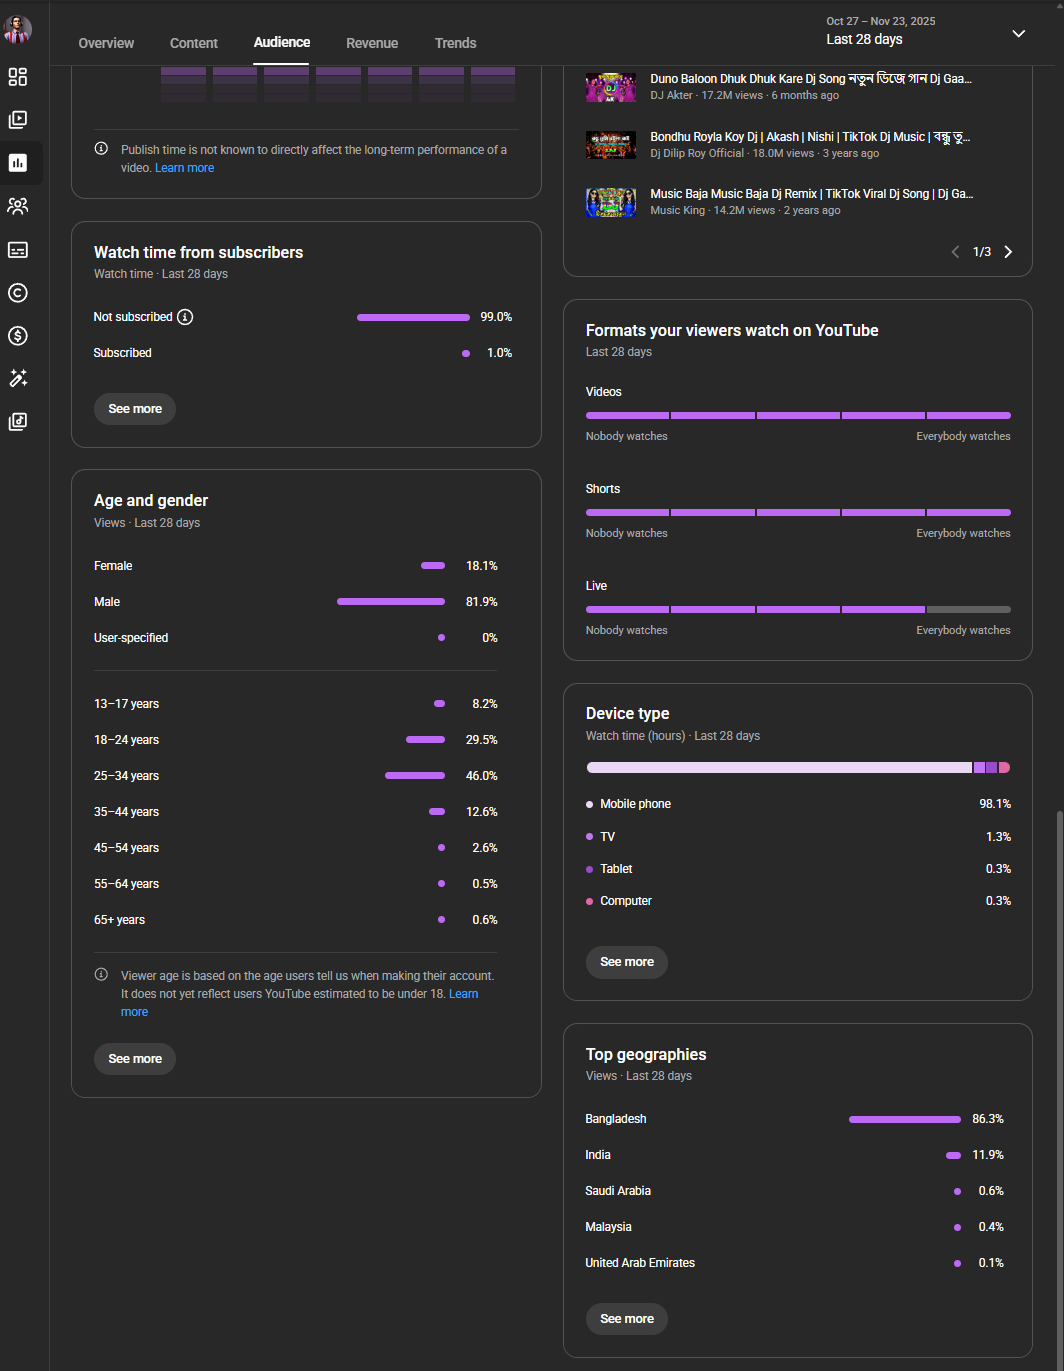The image size is (1064, 1371).
Task: Open Subtitles icon in sidebar
Action: [18, 249]
